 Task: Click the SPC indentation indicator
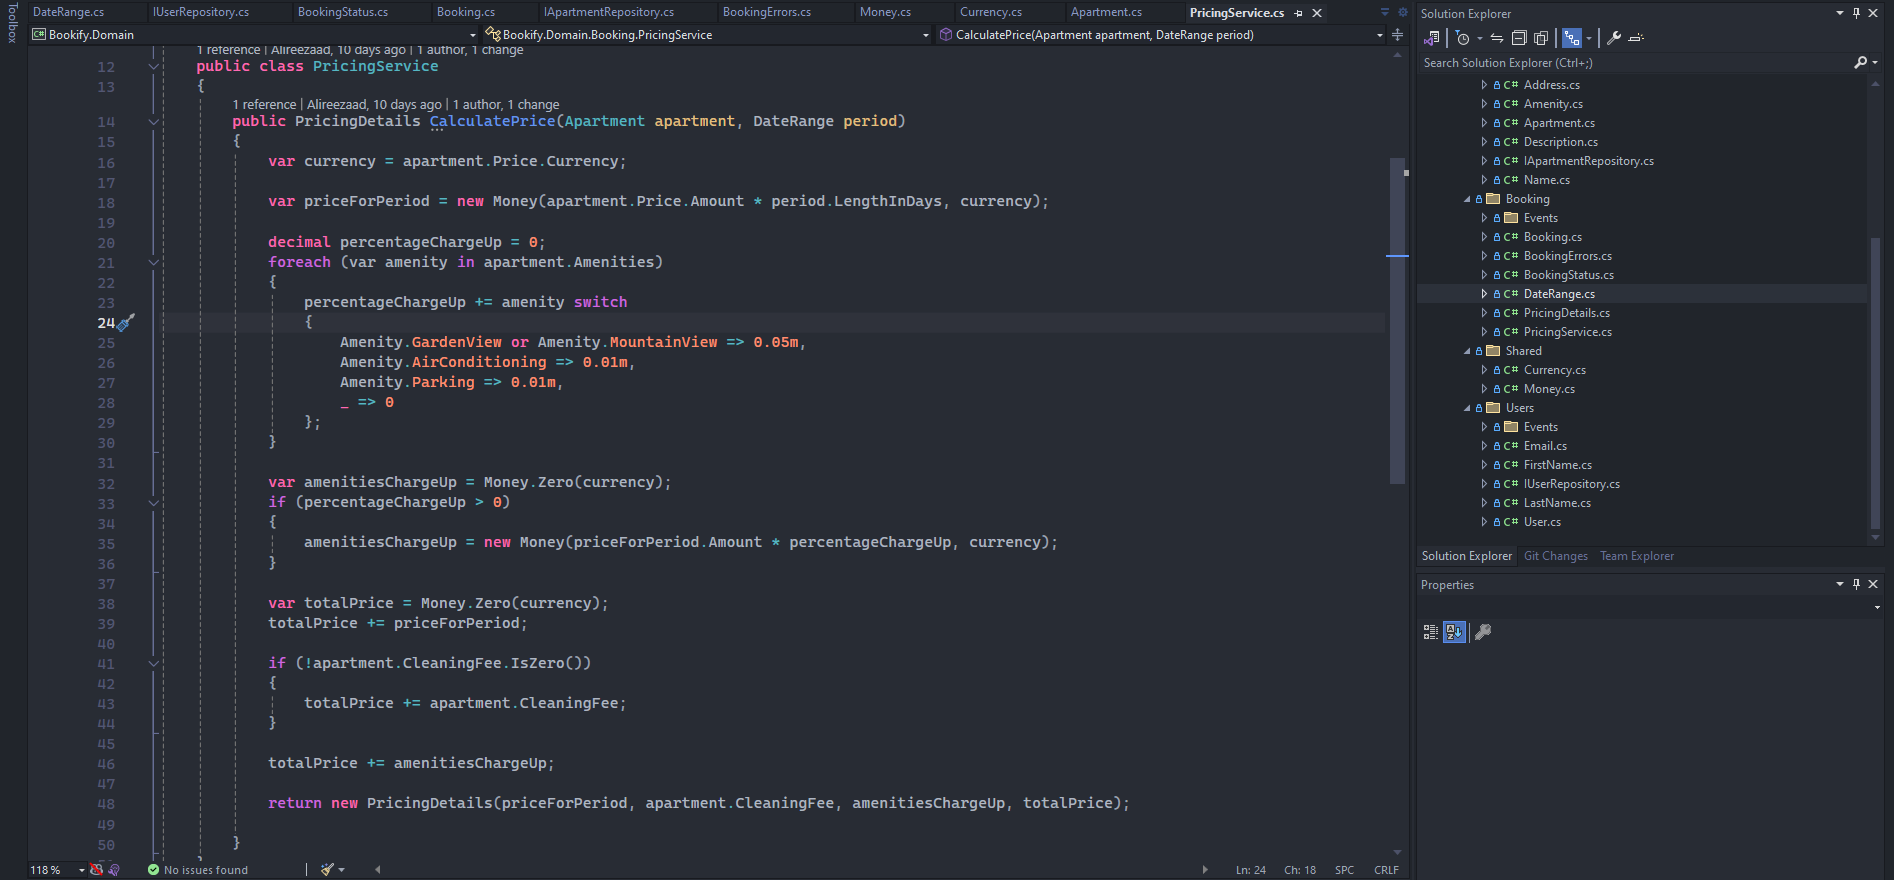point(1344,870)
